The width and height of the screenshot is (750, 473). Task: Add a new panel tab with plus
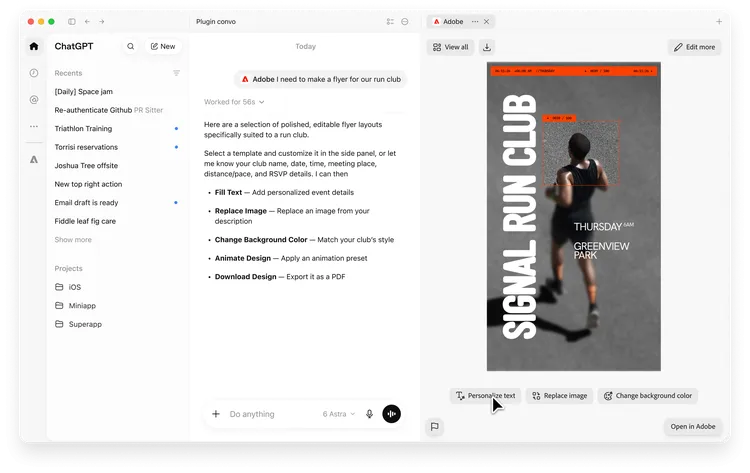[718, 22]
